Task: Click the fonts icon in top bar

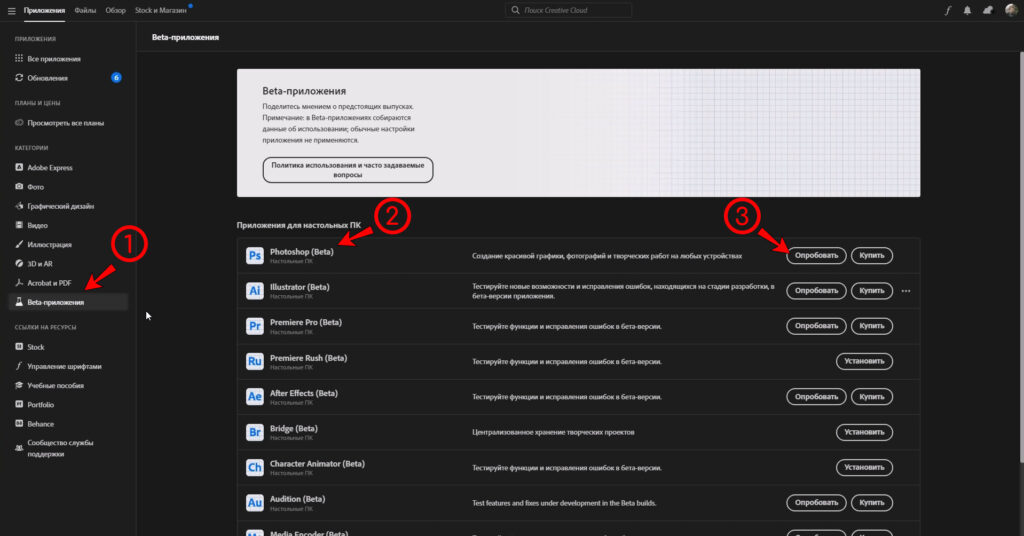Action: click(948, 10)
